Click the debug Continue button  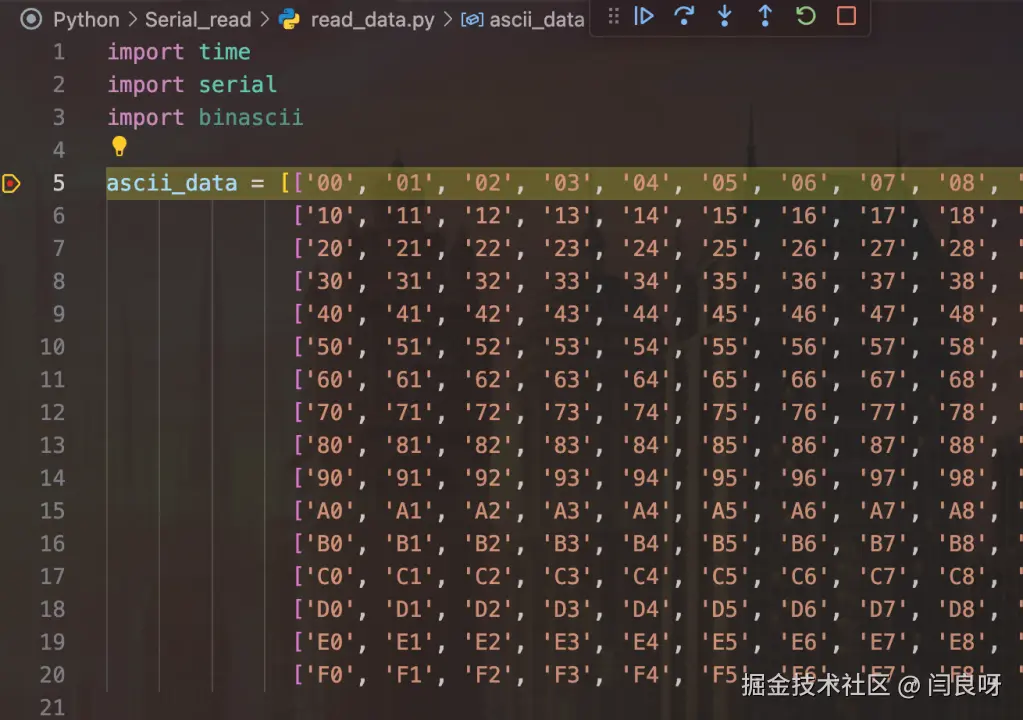click(x=643, y=16)
